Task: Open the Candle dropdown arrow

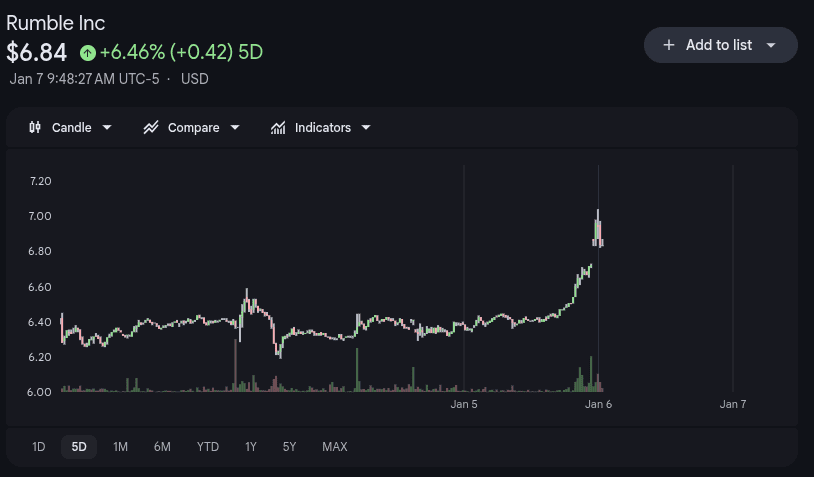Action: [x=107, y=127]
